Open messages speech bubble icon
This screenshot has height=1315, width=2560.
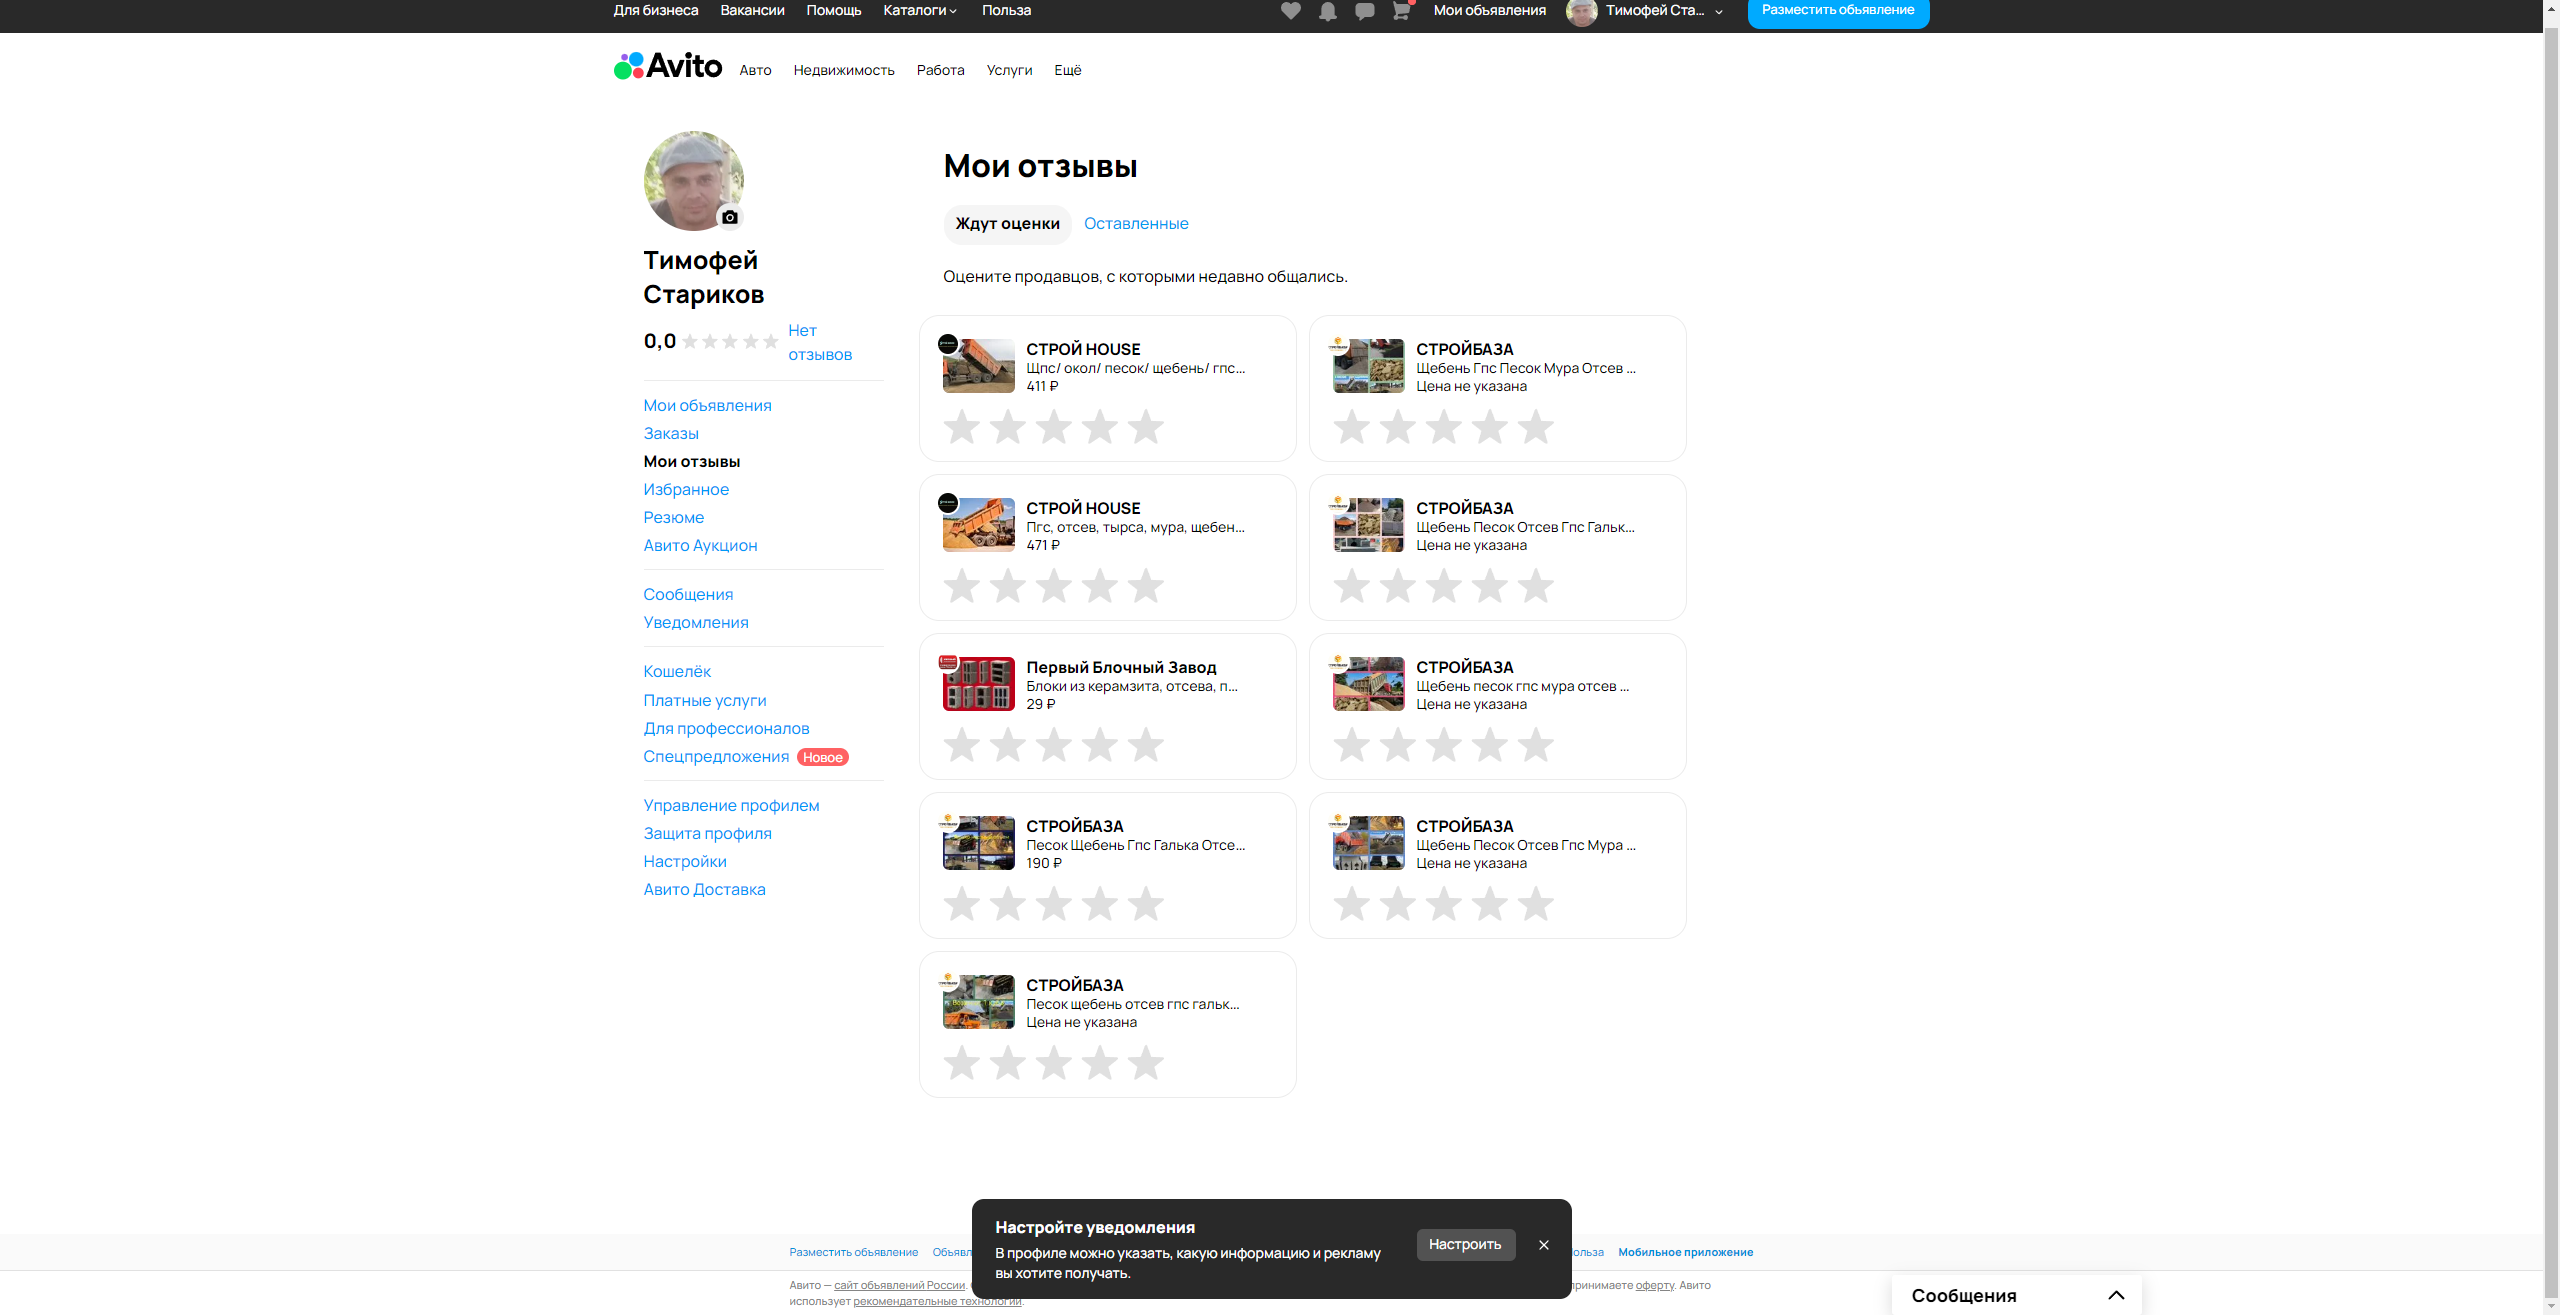pos(1364,11)
